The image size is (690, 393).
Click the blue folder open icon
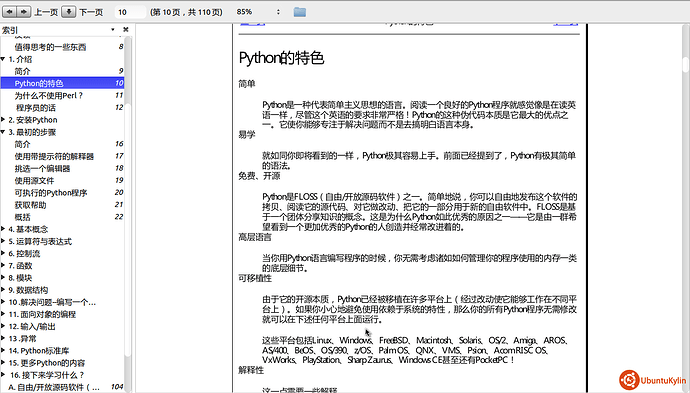click(300, 12)
